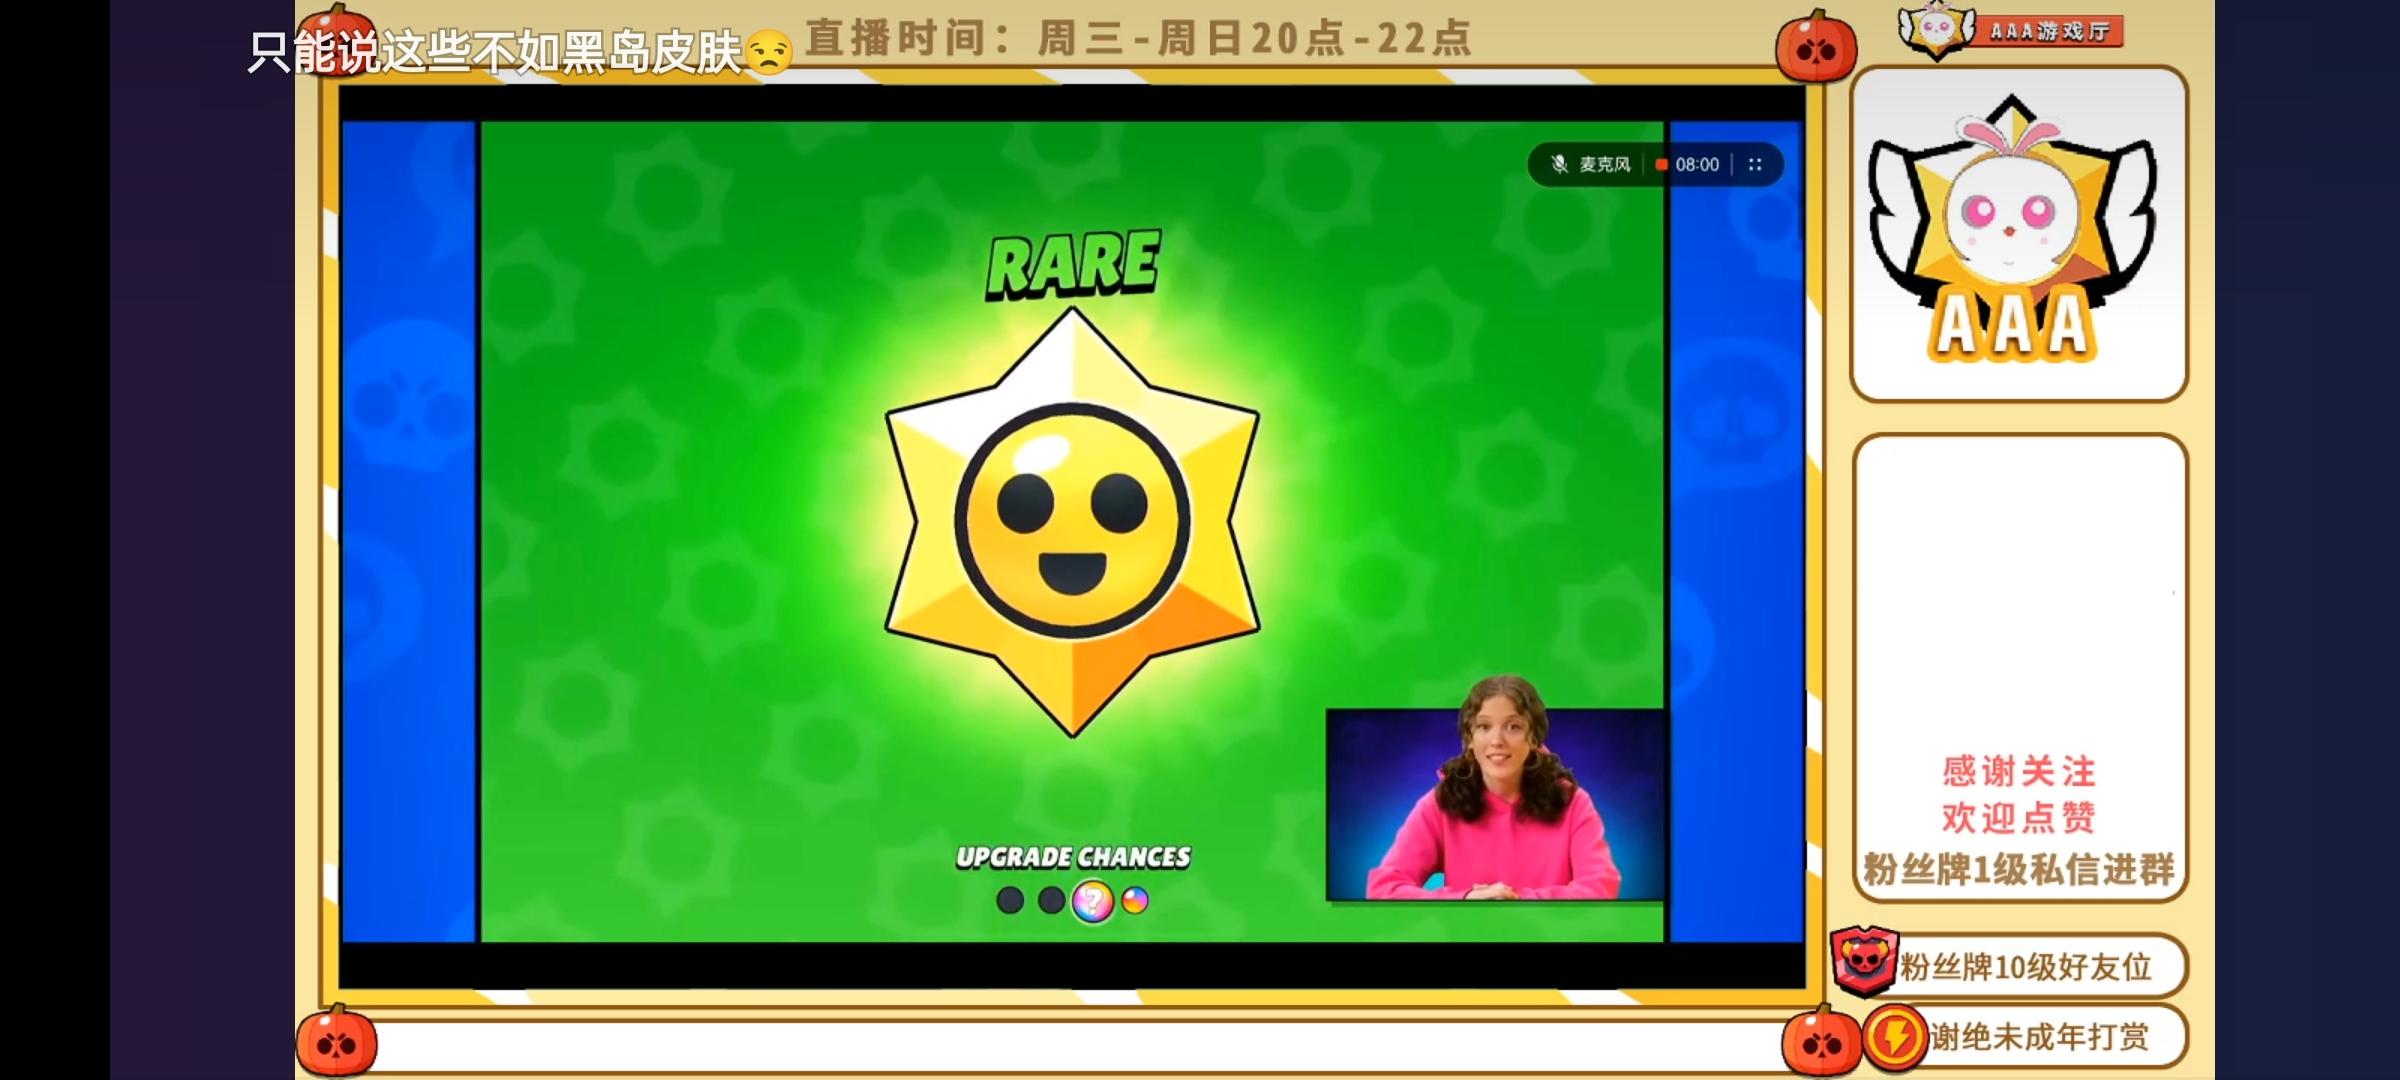Click the top-left comment 只能说这些不如黑岛皮肤
The height and width of the screenshot is (1080, 2400).
[x=495, y=52]
